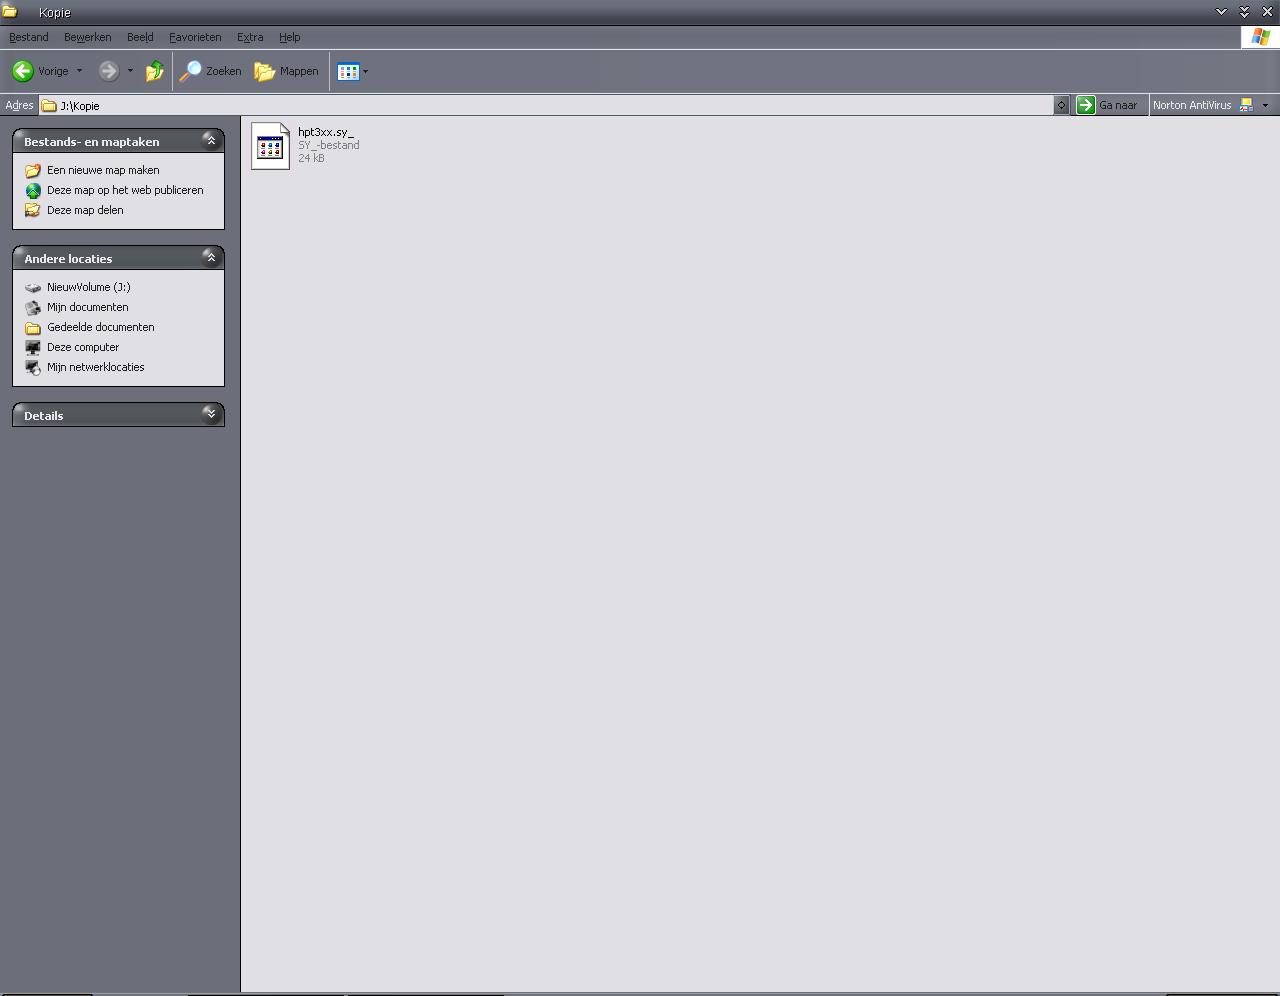Click Deze map delen link

point(85,210)
